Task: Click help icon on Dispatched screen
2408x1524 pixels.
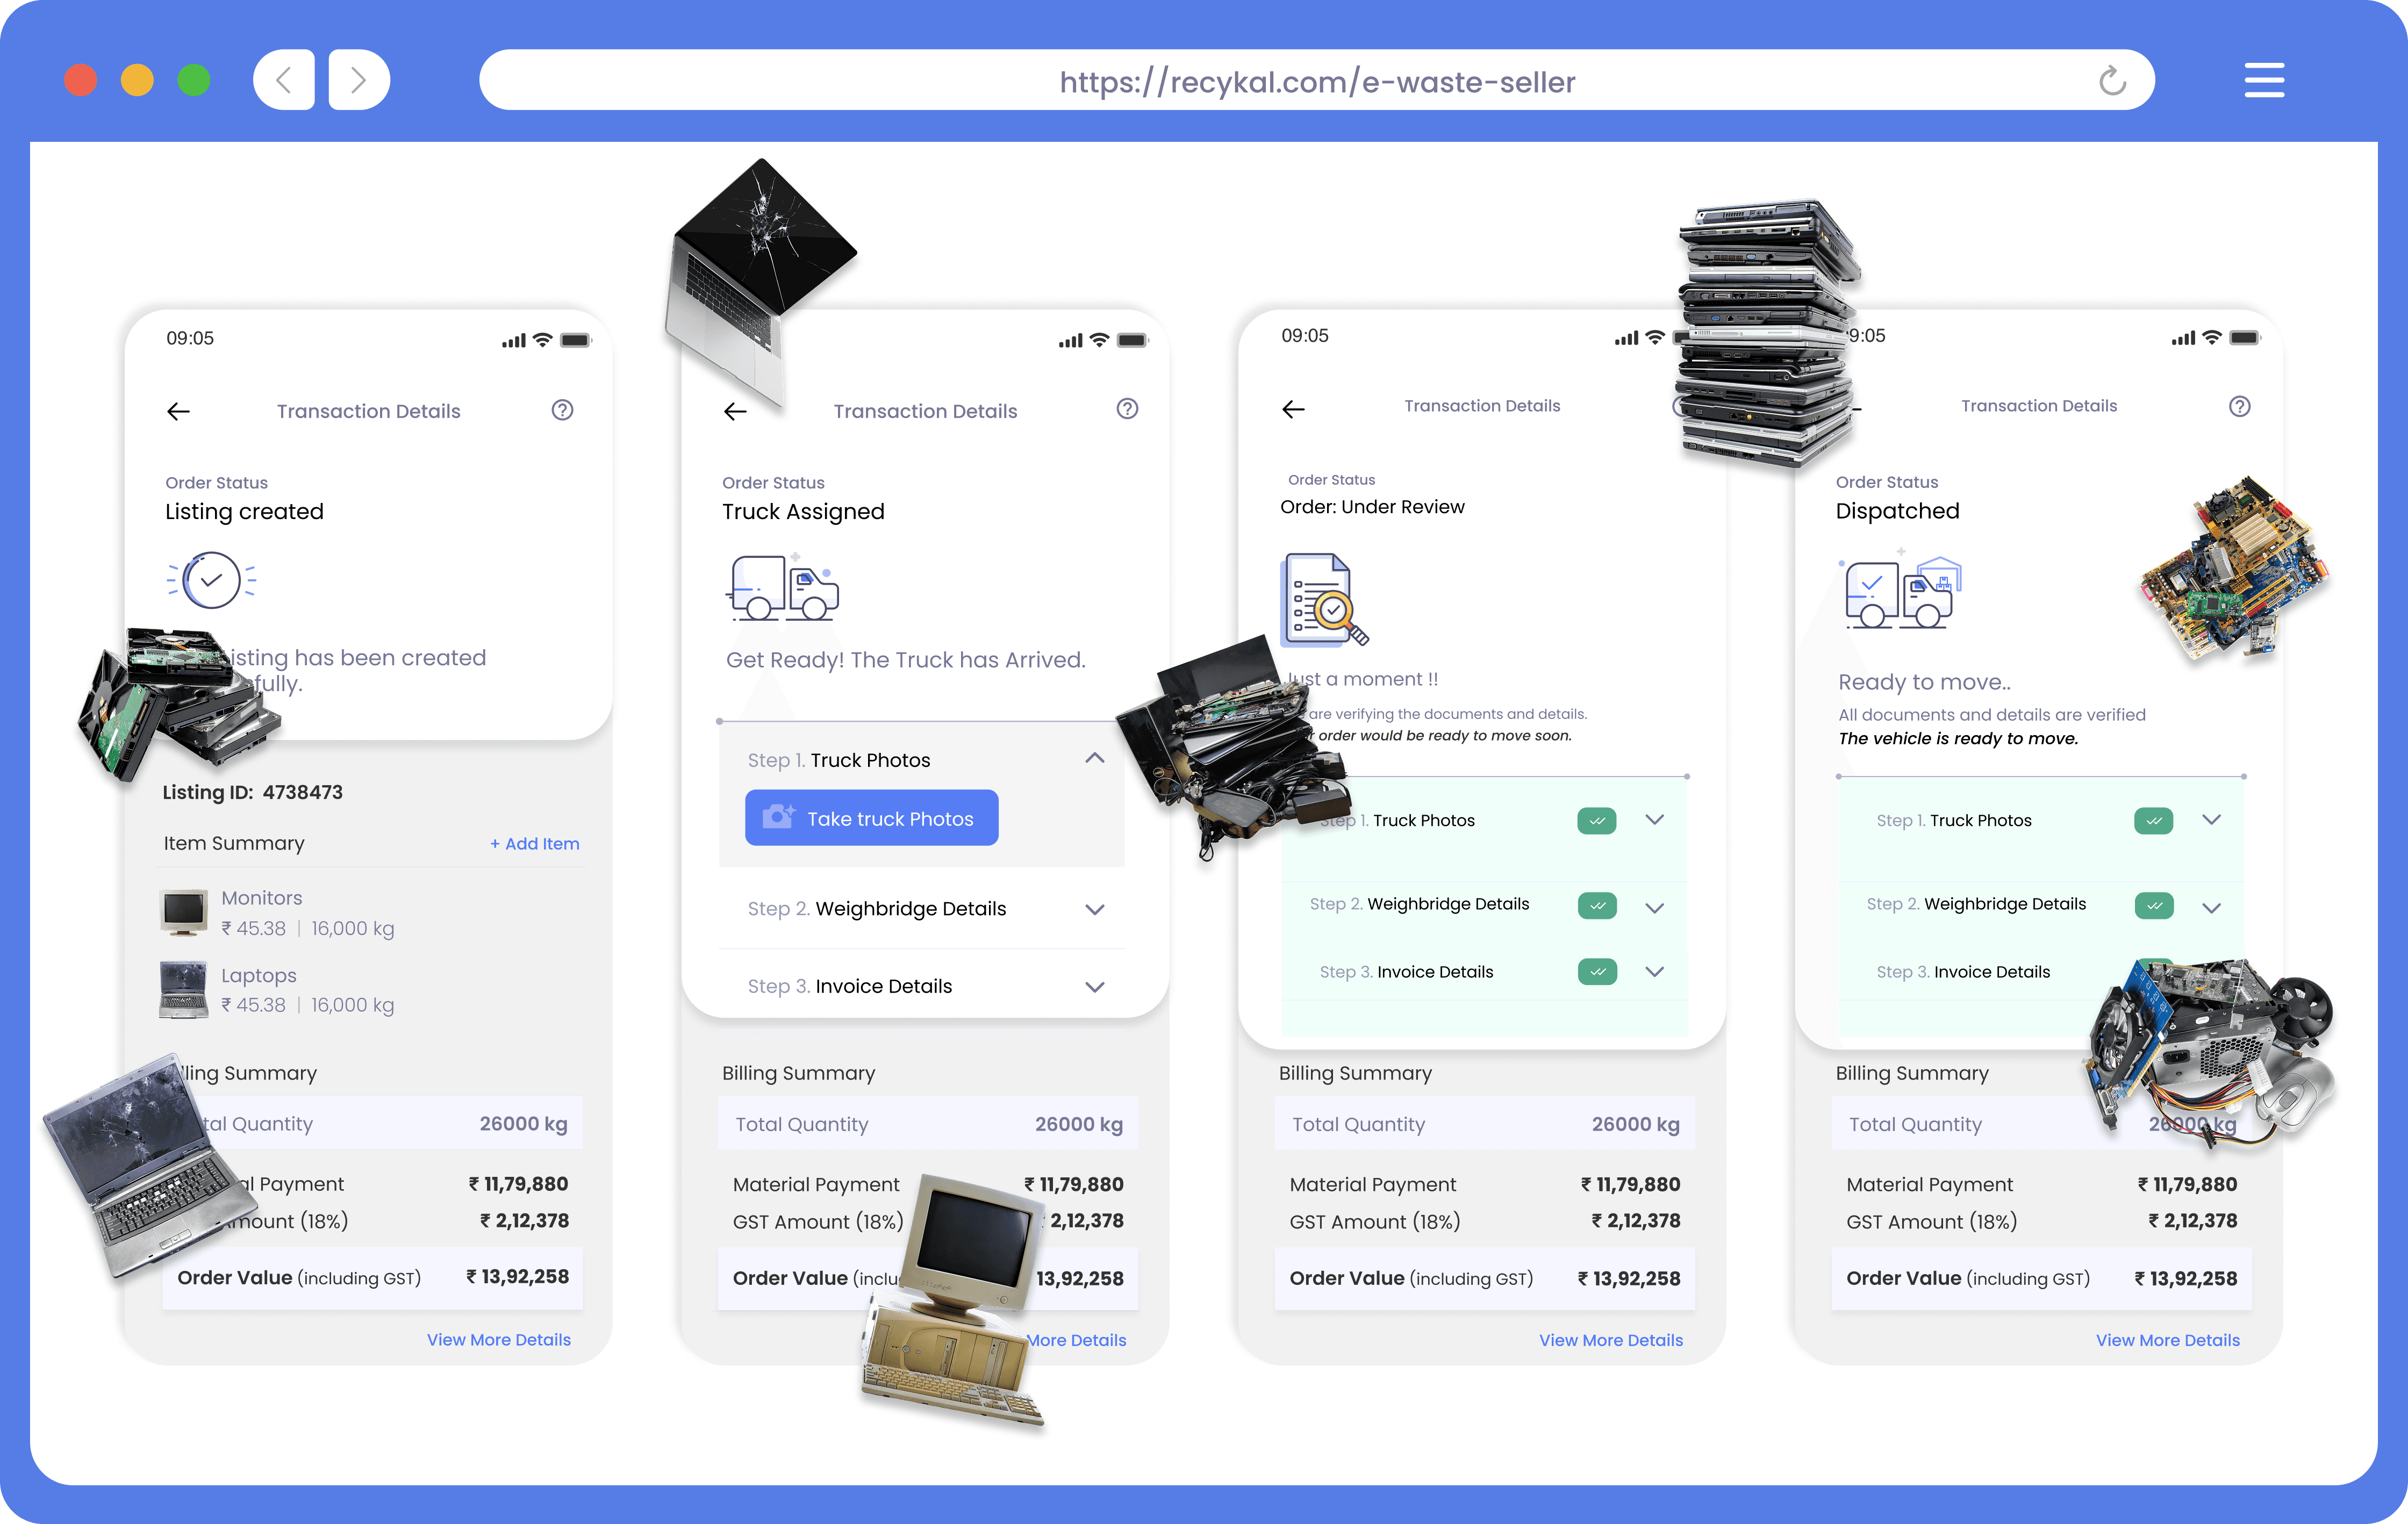Action: pos(2239,406)
